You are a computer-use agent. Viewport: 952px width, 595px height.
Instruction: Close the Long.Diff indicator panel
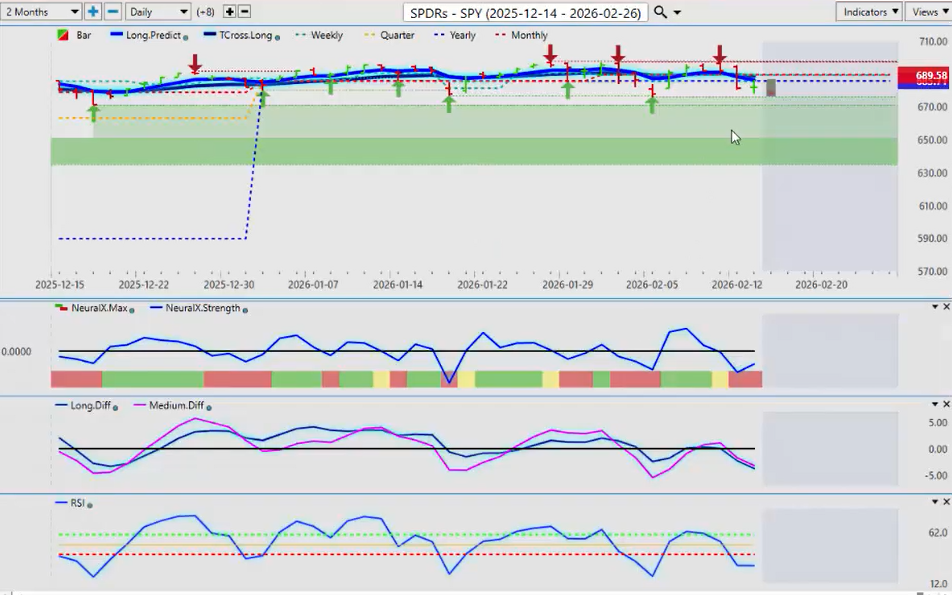[x=945, y=405]
